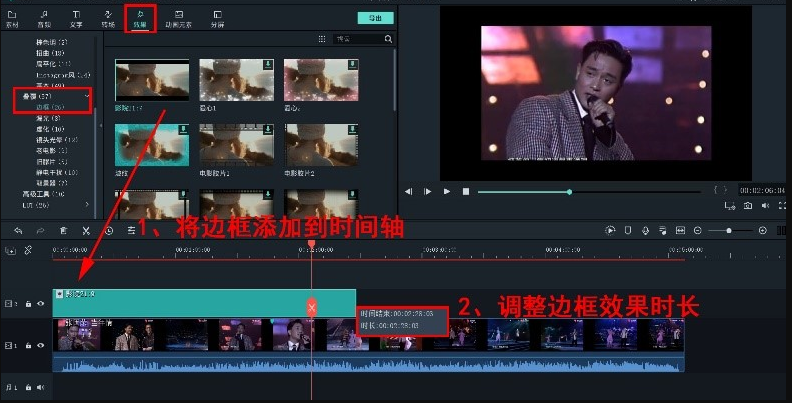Mute the audio track 1 speaker
The height and width of the screenshot is (403, 792).
[41, 386]
